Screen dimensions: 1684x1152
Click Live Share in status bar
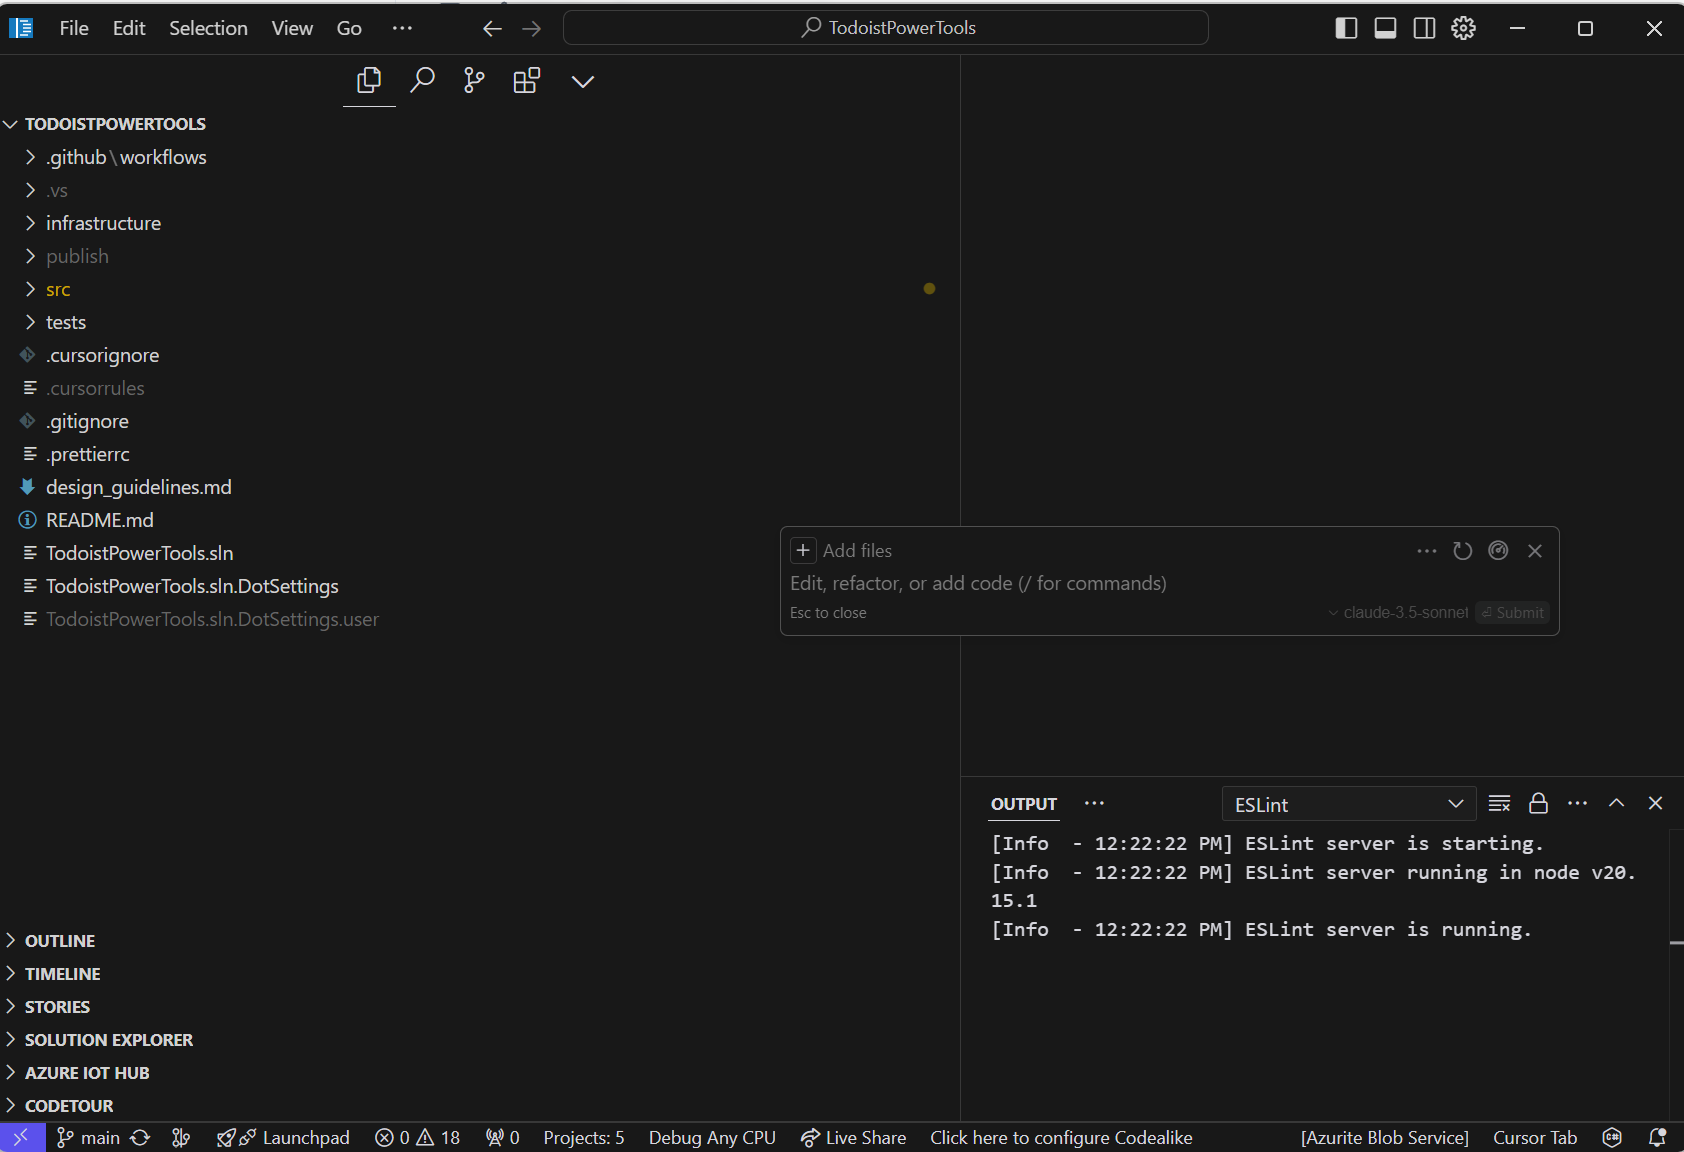coord(854,1138)
